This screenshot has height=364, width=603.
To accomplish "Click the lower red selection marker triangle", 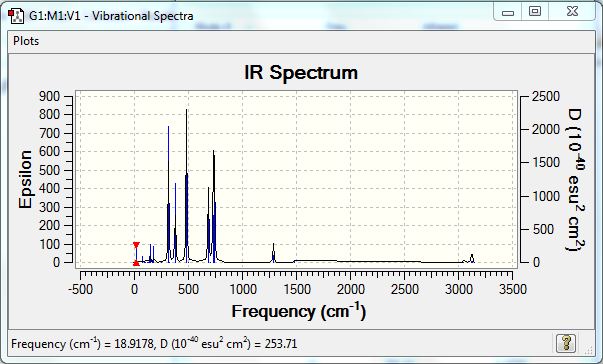I will (x=136, y=263).
